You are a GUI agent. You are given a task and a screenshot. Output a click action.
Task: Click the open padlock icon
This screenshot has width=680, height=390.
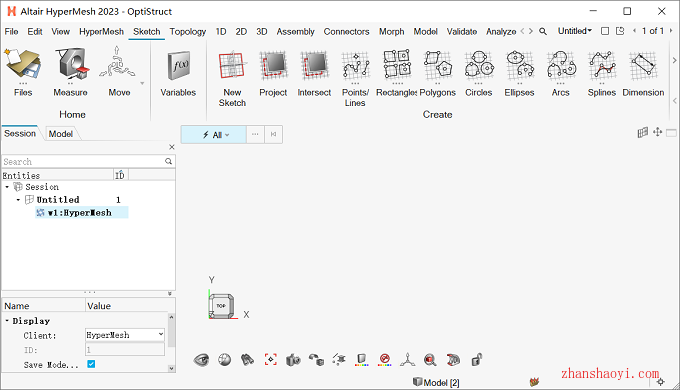[x=477, y=360]
